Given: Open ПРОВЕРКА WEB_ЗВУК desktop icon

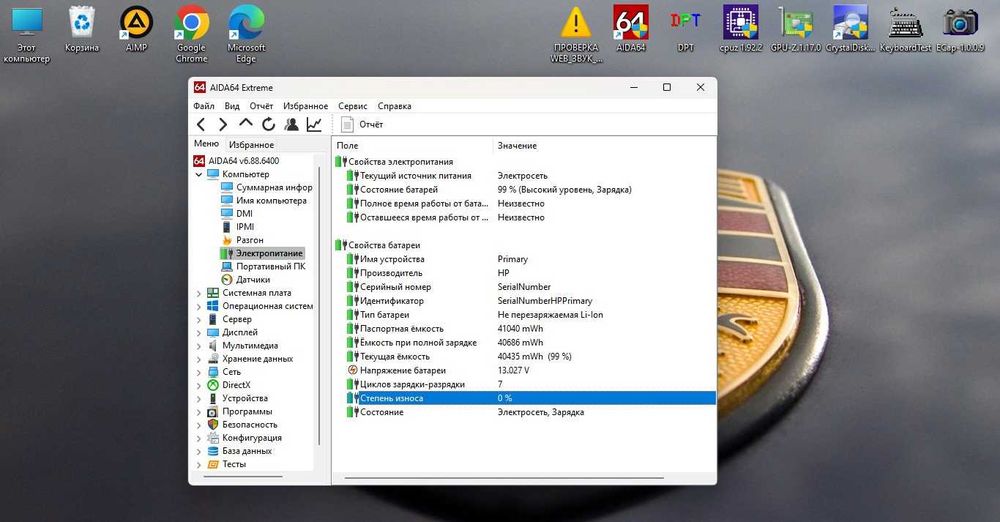Looking at the screenshot, I should (576, 35).
